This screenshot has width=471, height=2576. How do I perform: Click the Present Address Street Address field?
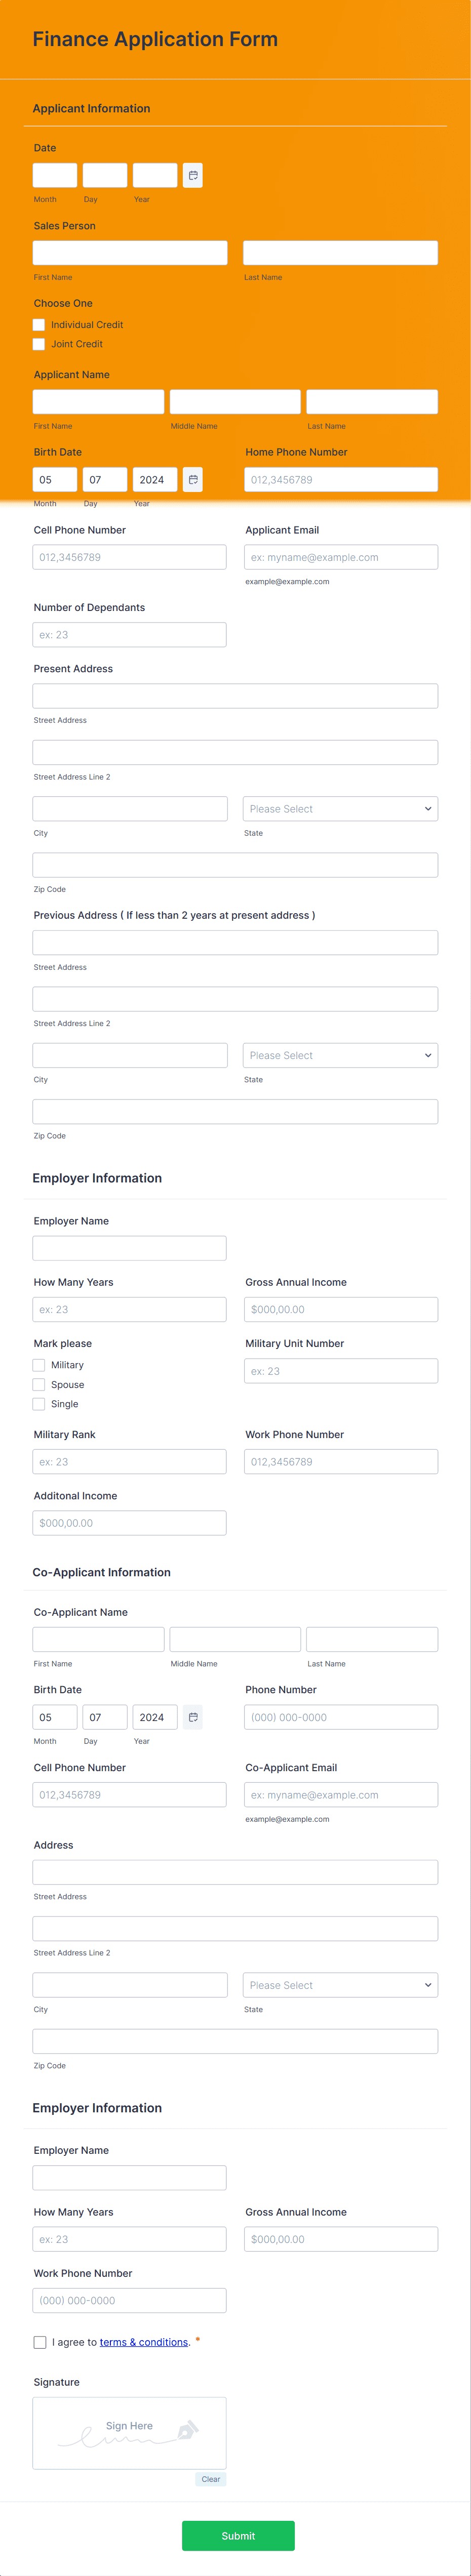point(235,696)
